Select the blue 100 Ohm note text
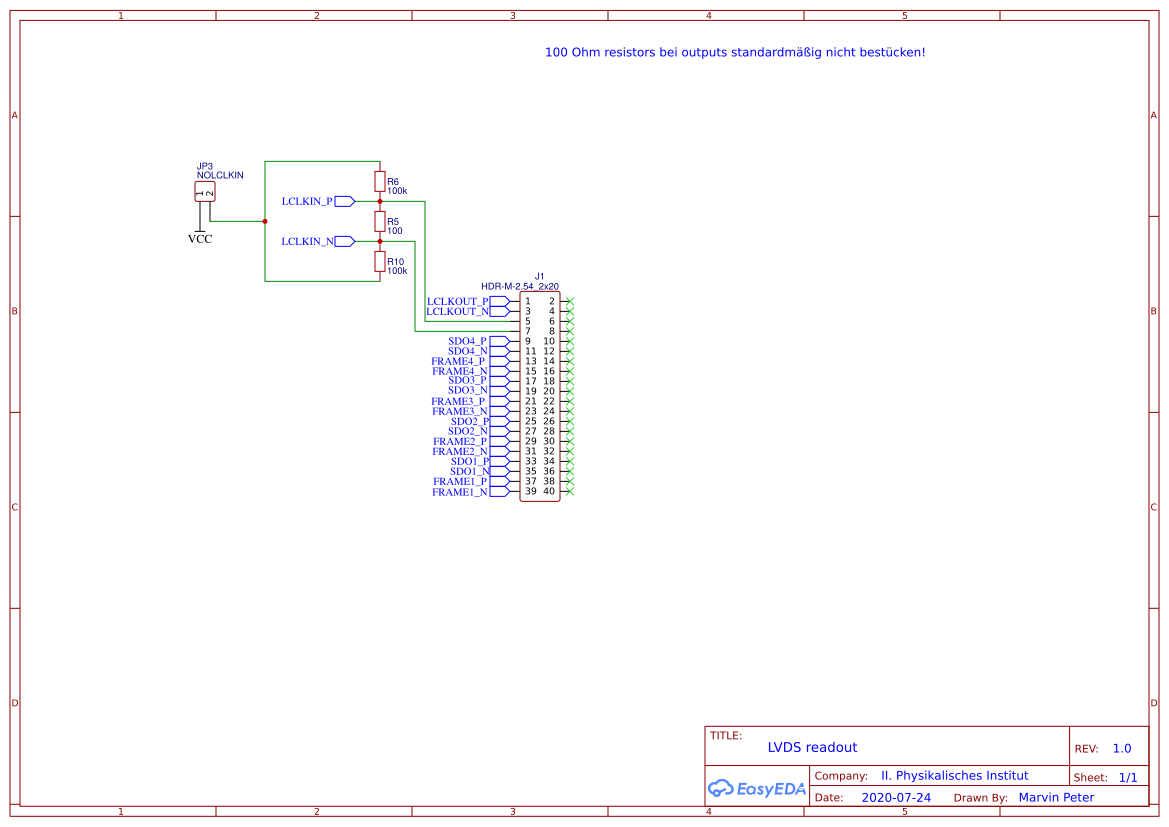 point(735,52)
